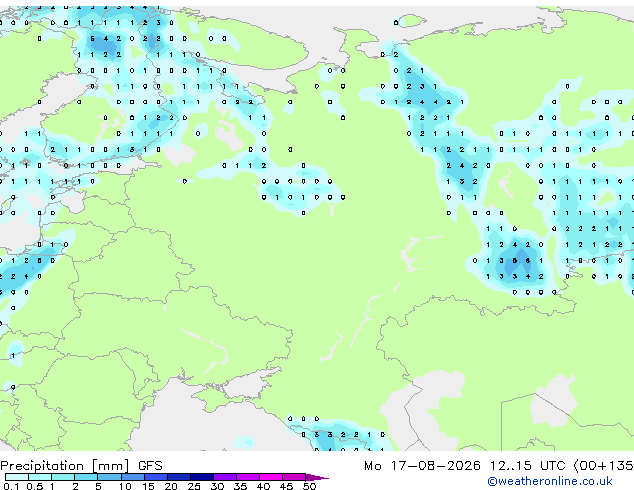Select the 45–50 mm legend swatch
Viewport: 634px width, 490px height.
(x=294, y=477)
